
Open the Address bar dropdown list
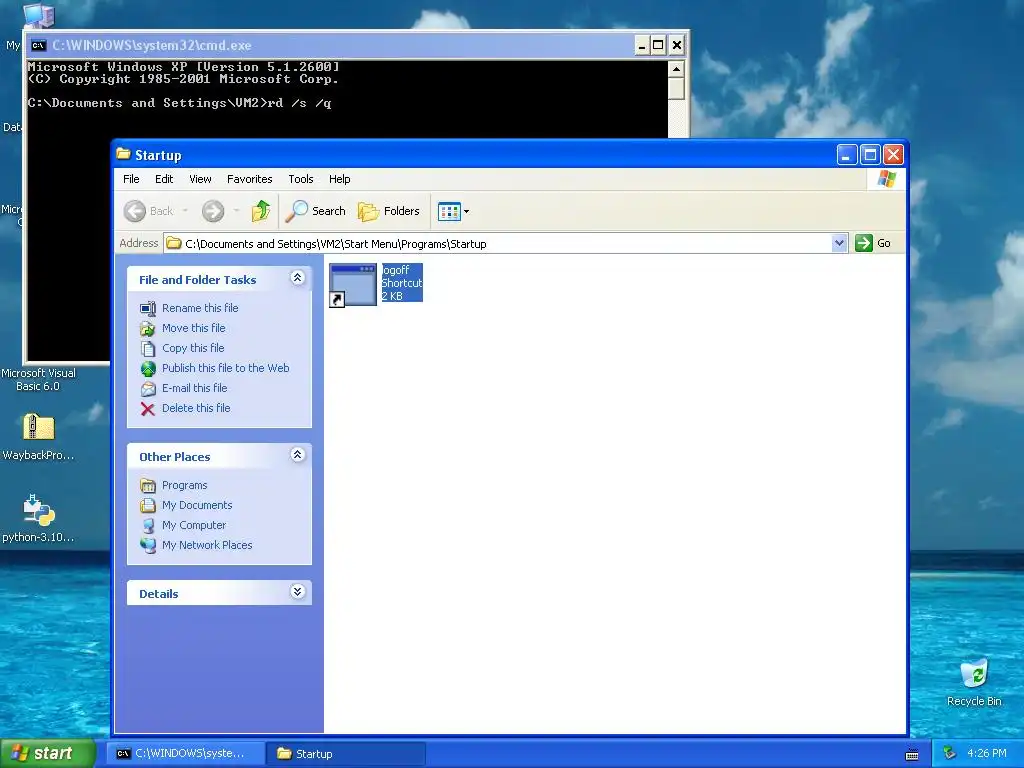(x=839, y=244)
